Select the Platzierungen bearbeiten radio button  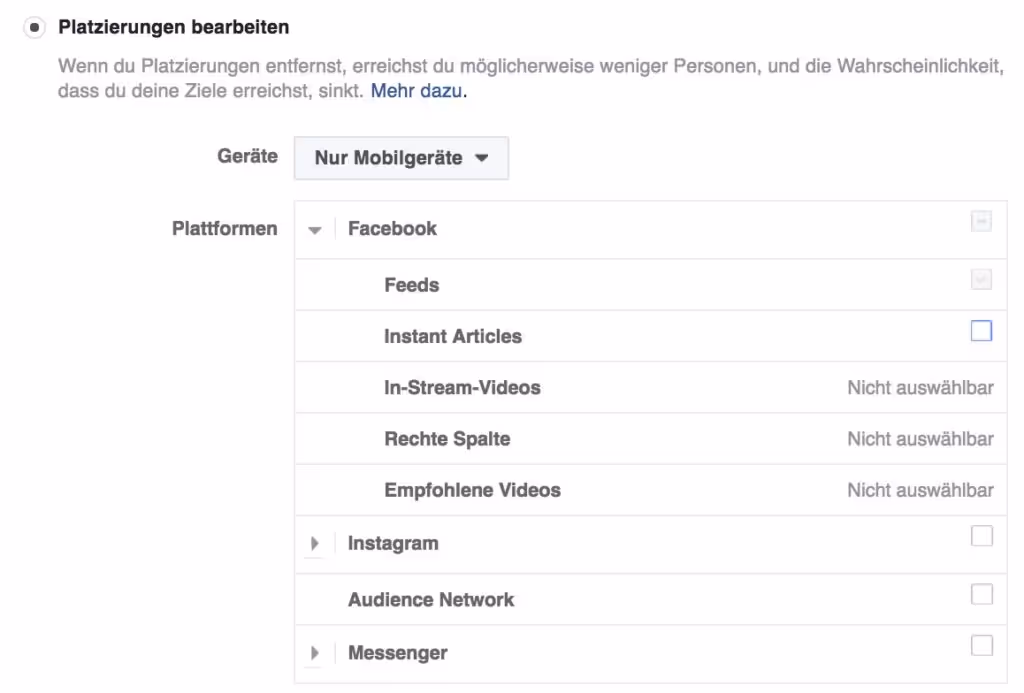point(34,27)
